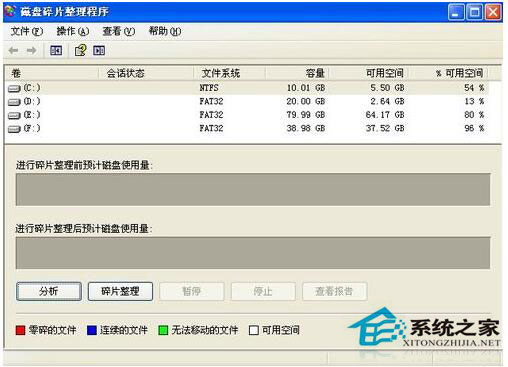The height and width of the screenshot is (367, 508).
Task: Click the 进行碎片整理后预计磁盘使用量 usage bar
Action: (x=253, y=253)
